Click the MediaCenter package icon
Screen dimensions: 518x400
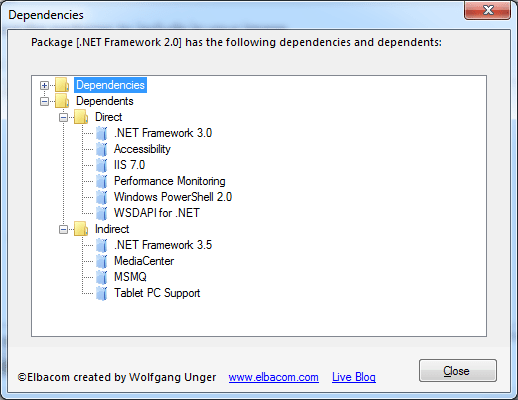tap(102, 261)
